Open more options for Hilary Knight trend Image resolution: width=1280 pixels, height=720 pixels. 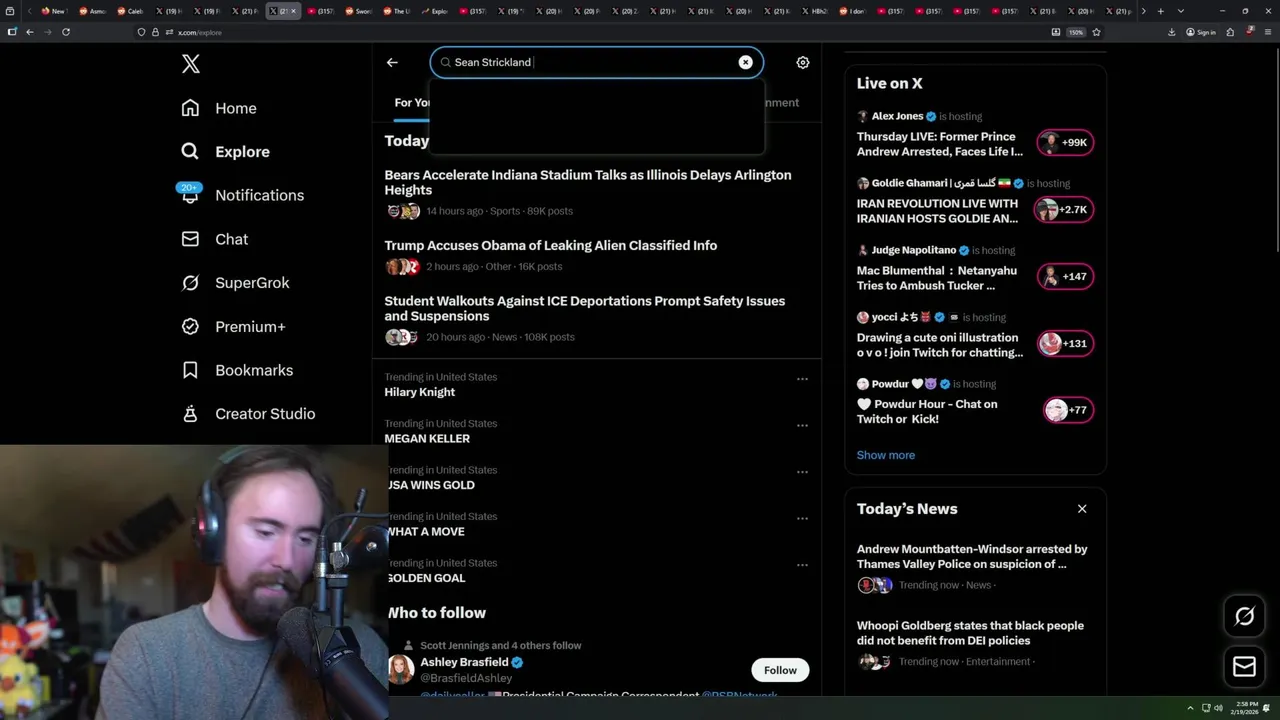coord(802,379)
